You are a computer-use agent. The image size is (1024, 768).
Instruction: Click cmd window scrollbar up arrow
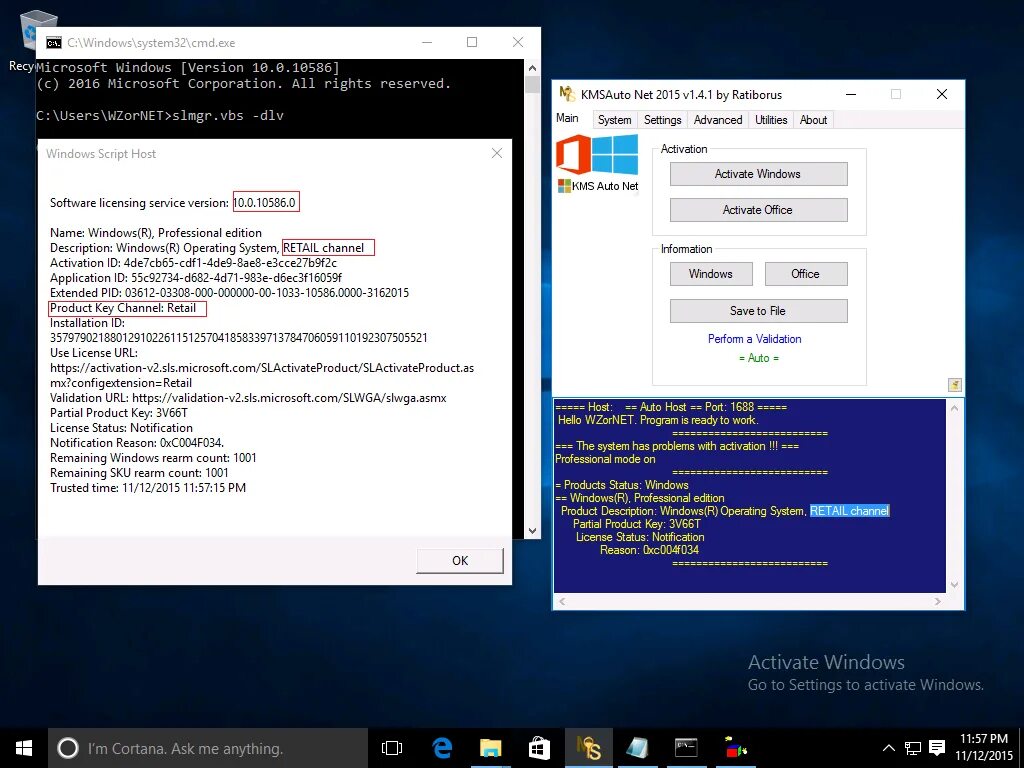tap(532, 68)
